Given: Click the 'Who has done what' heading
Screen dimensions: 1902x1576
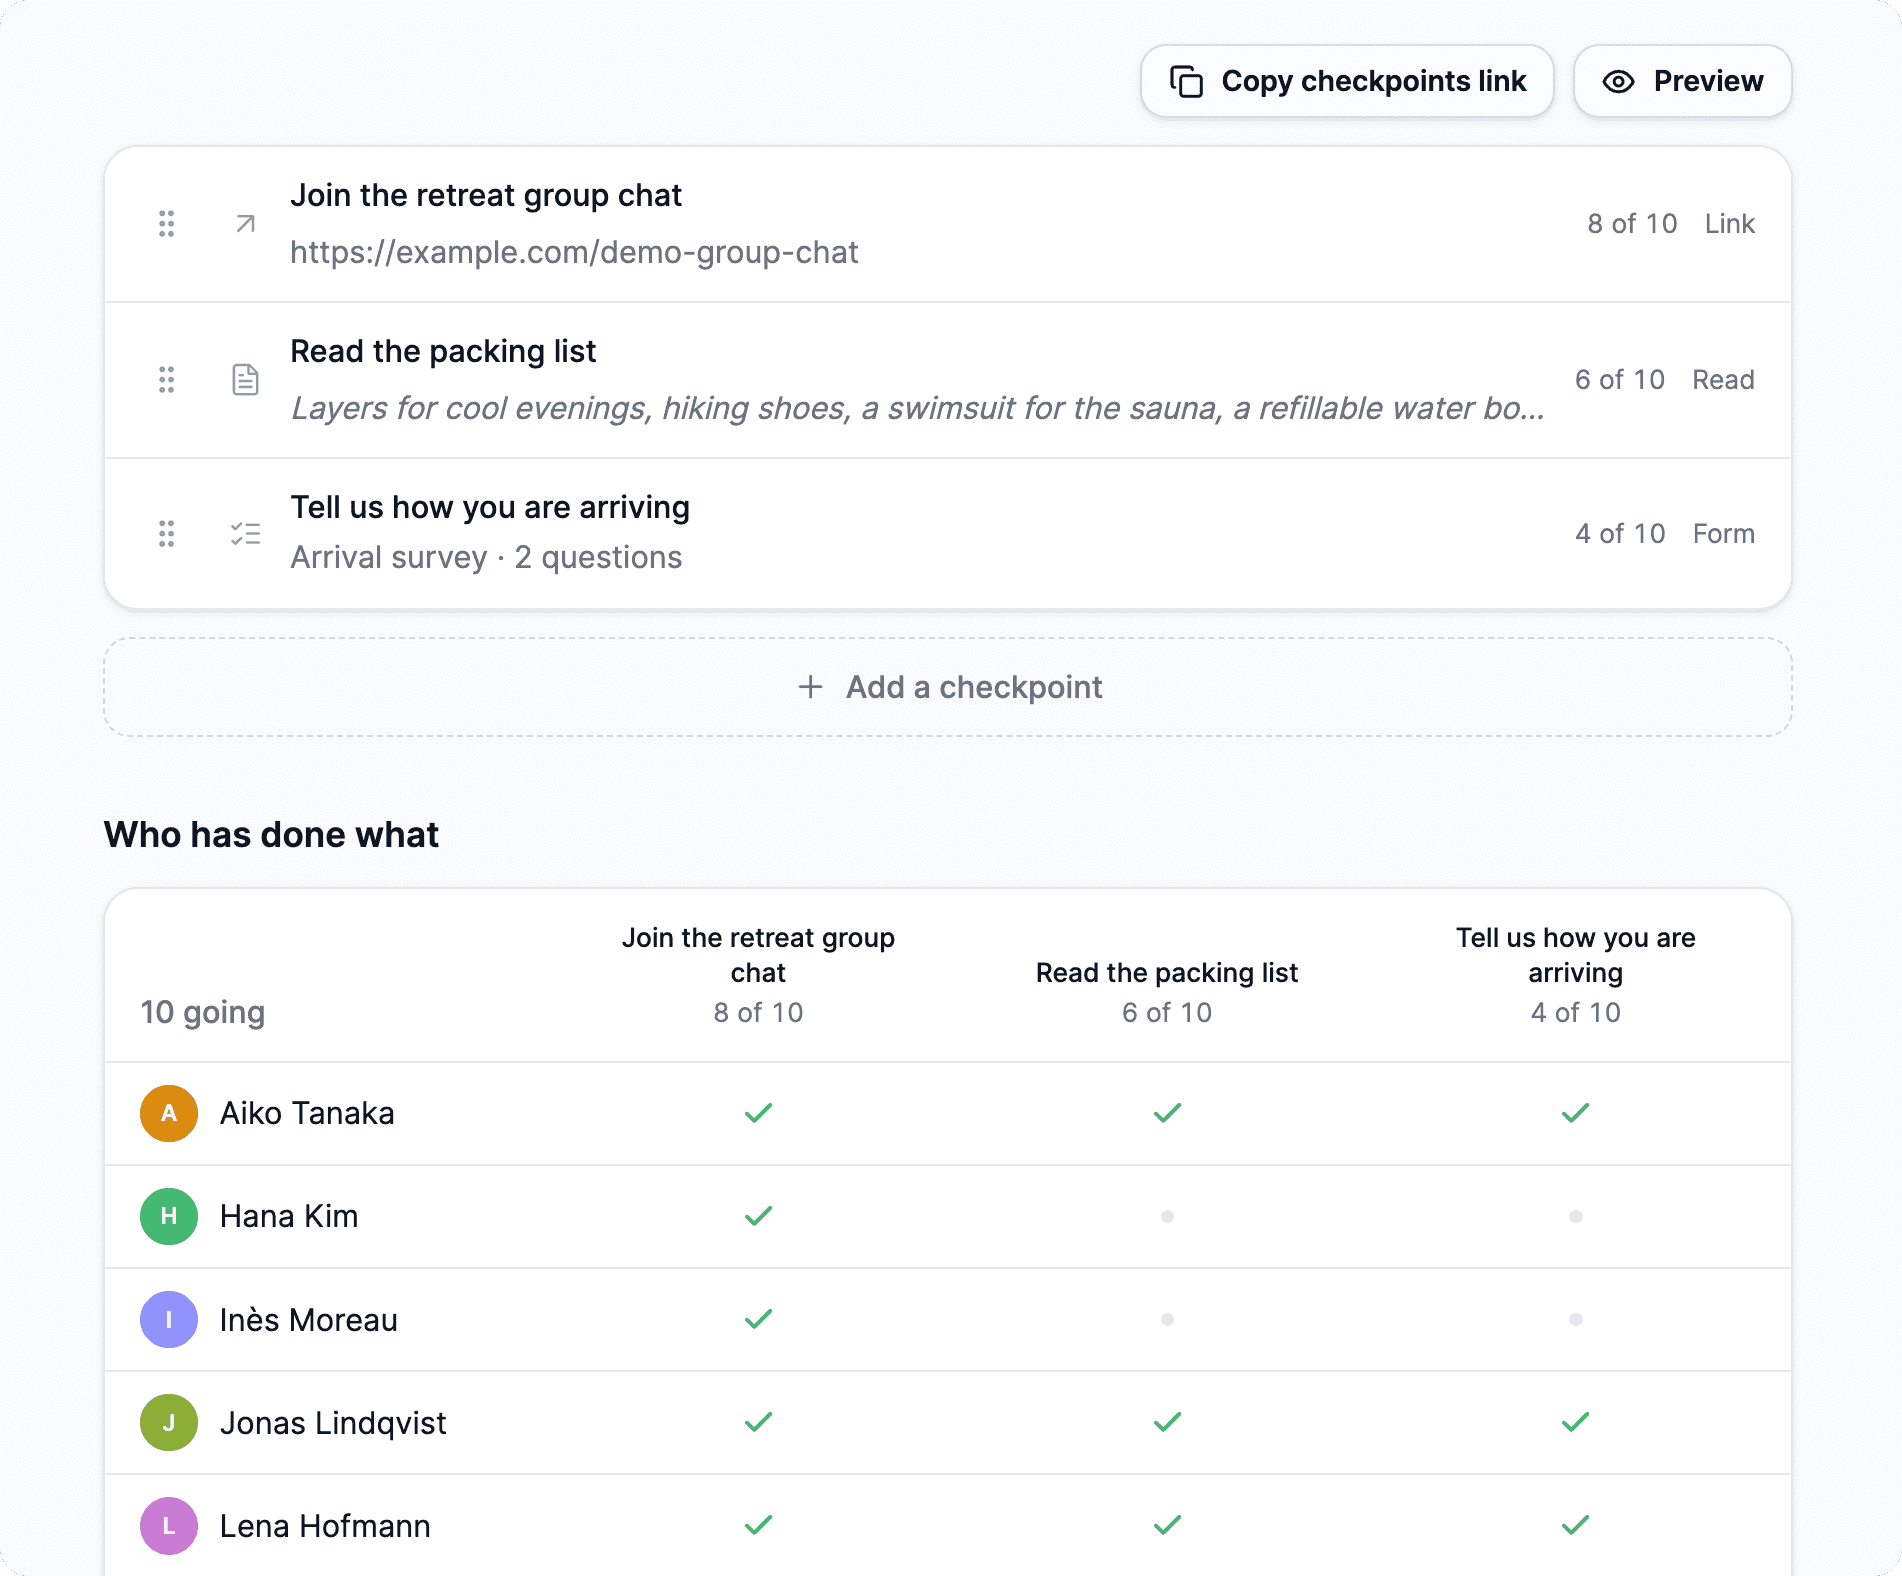Looking at the screenshot, I should tap(272, 835).
